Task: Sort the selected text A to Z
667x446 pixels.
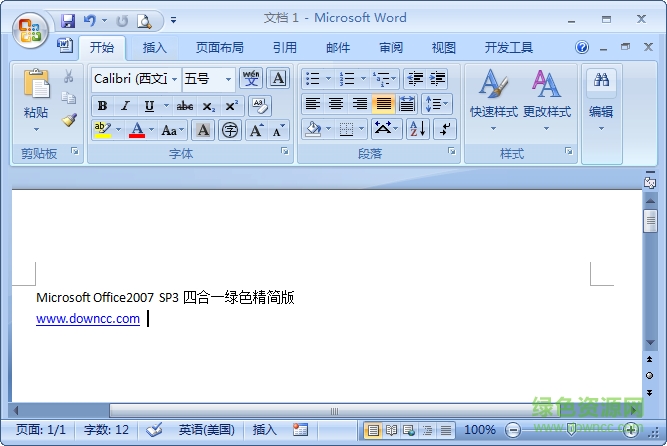Action: (x=417, y=129)
